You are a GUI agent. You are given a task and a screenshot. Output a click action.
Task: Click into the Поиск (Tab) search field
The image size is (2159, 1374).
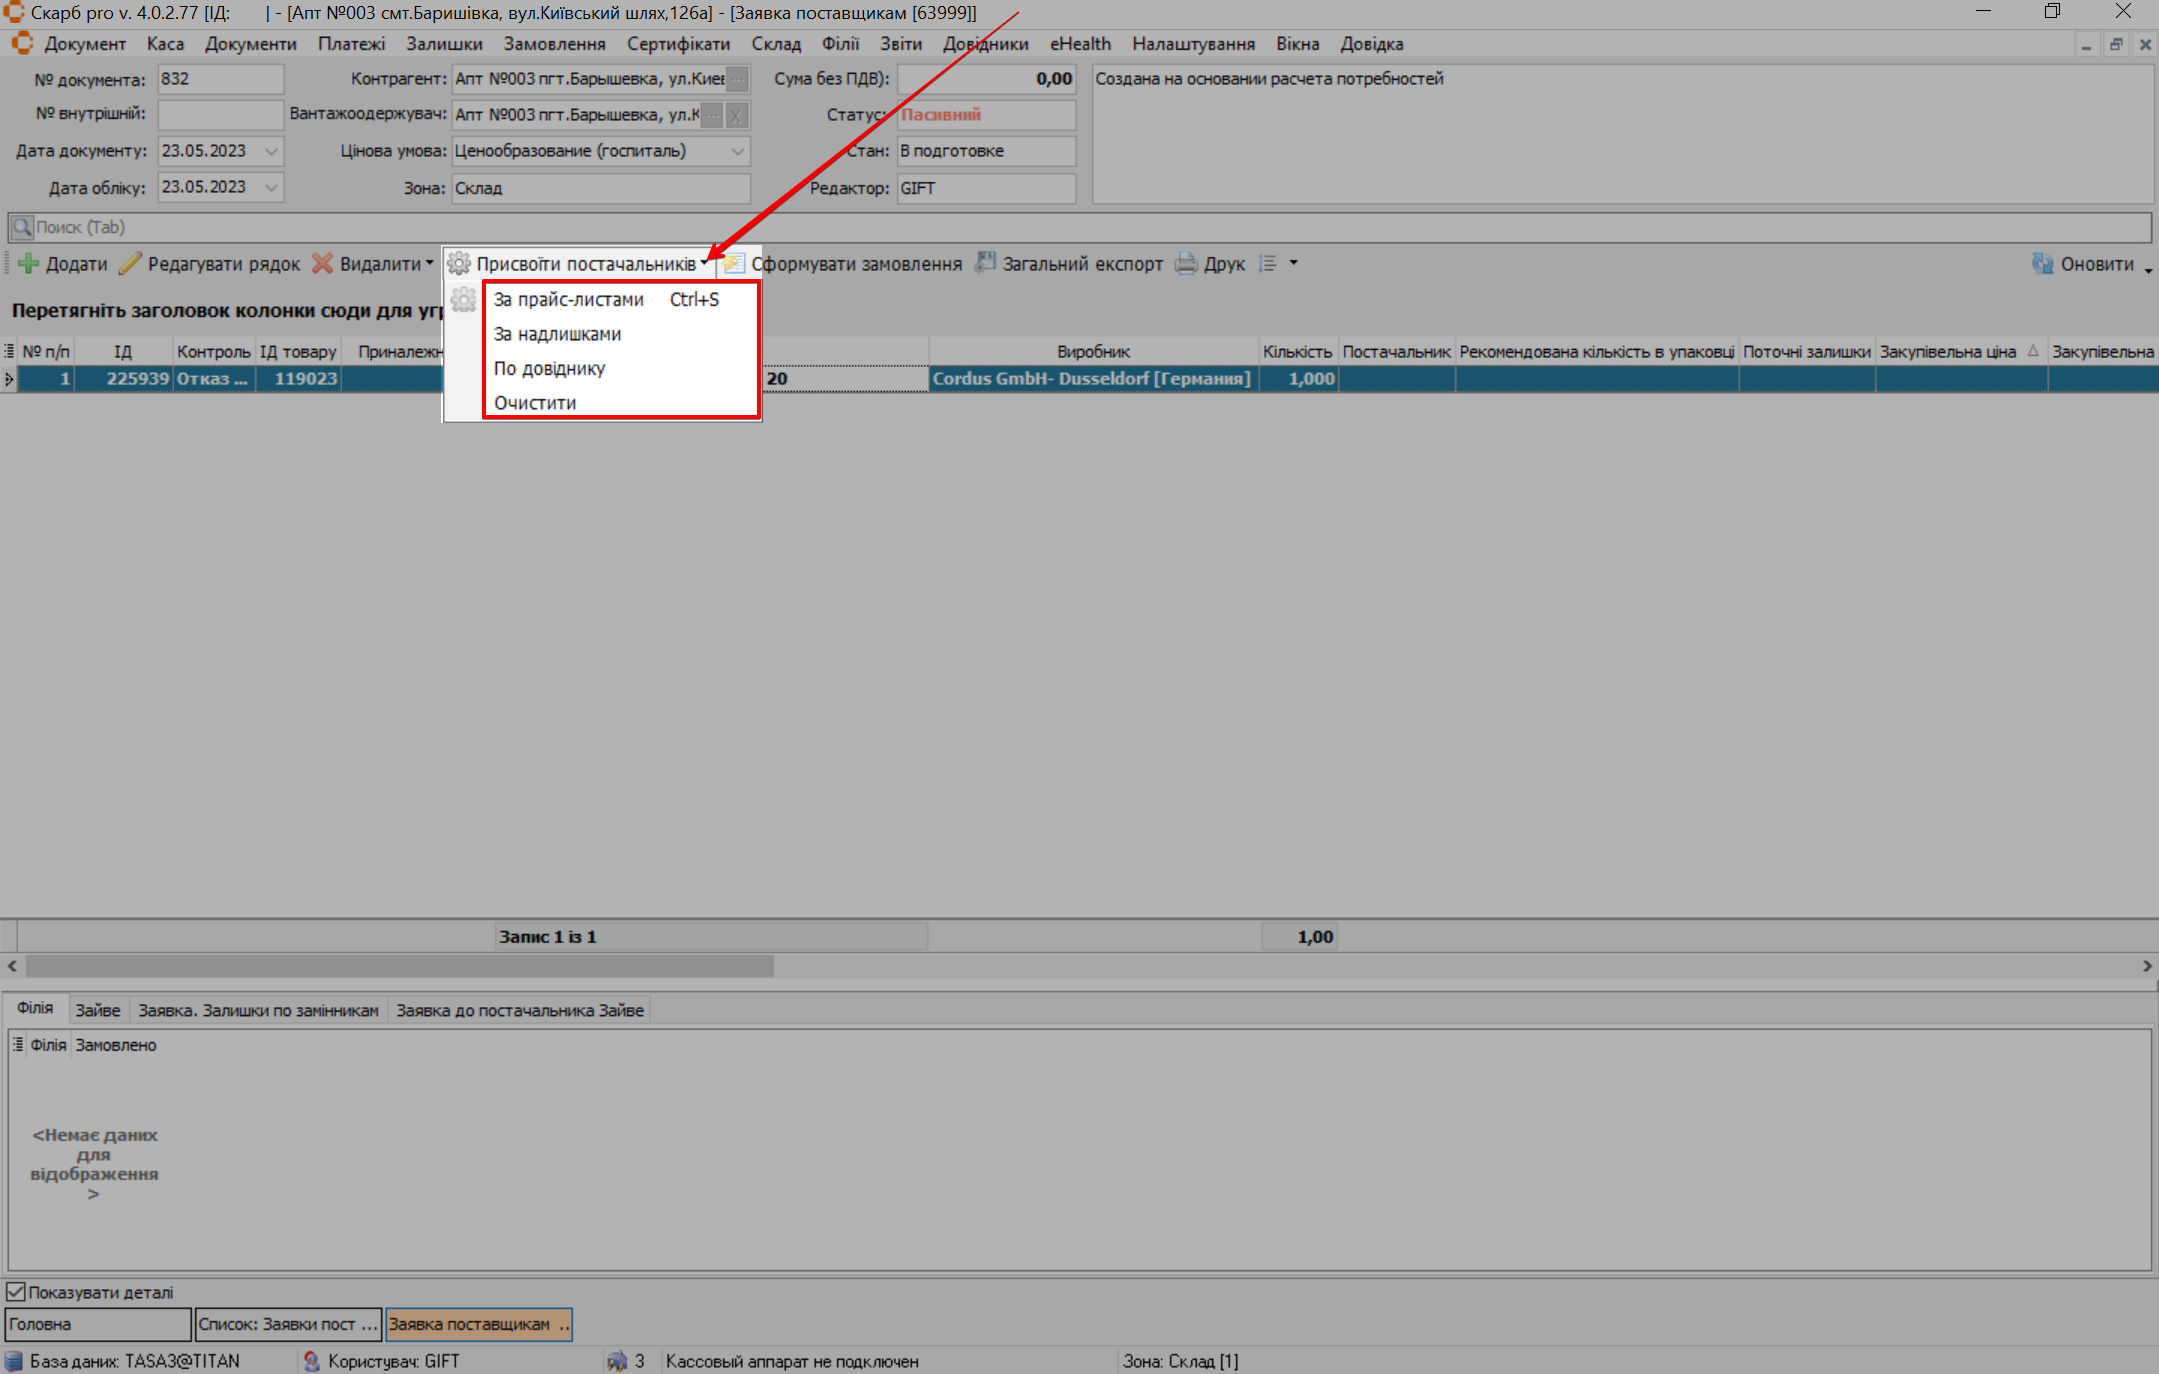coord(1000,227)
